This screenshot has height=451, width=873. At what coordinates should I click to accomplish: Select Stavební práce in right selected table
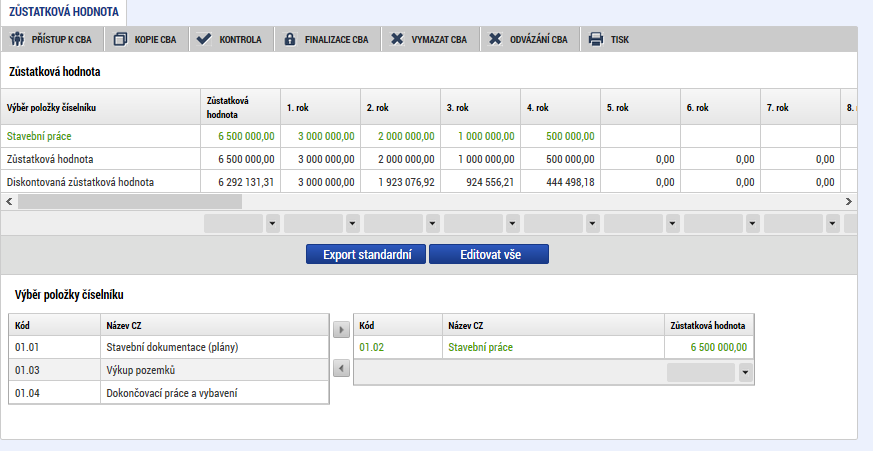[480, 347]
